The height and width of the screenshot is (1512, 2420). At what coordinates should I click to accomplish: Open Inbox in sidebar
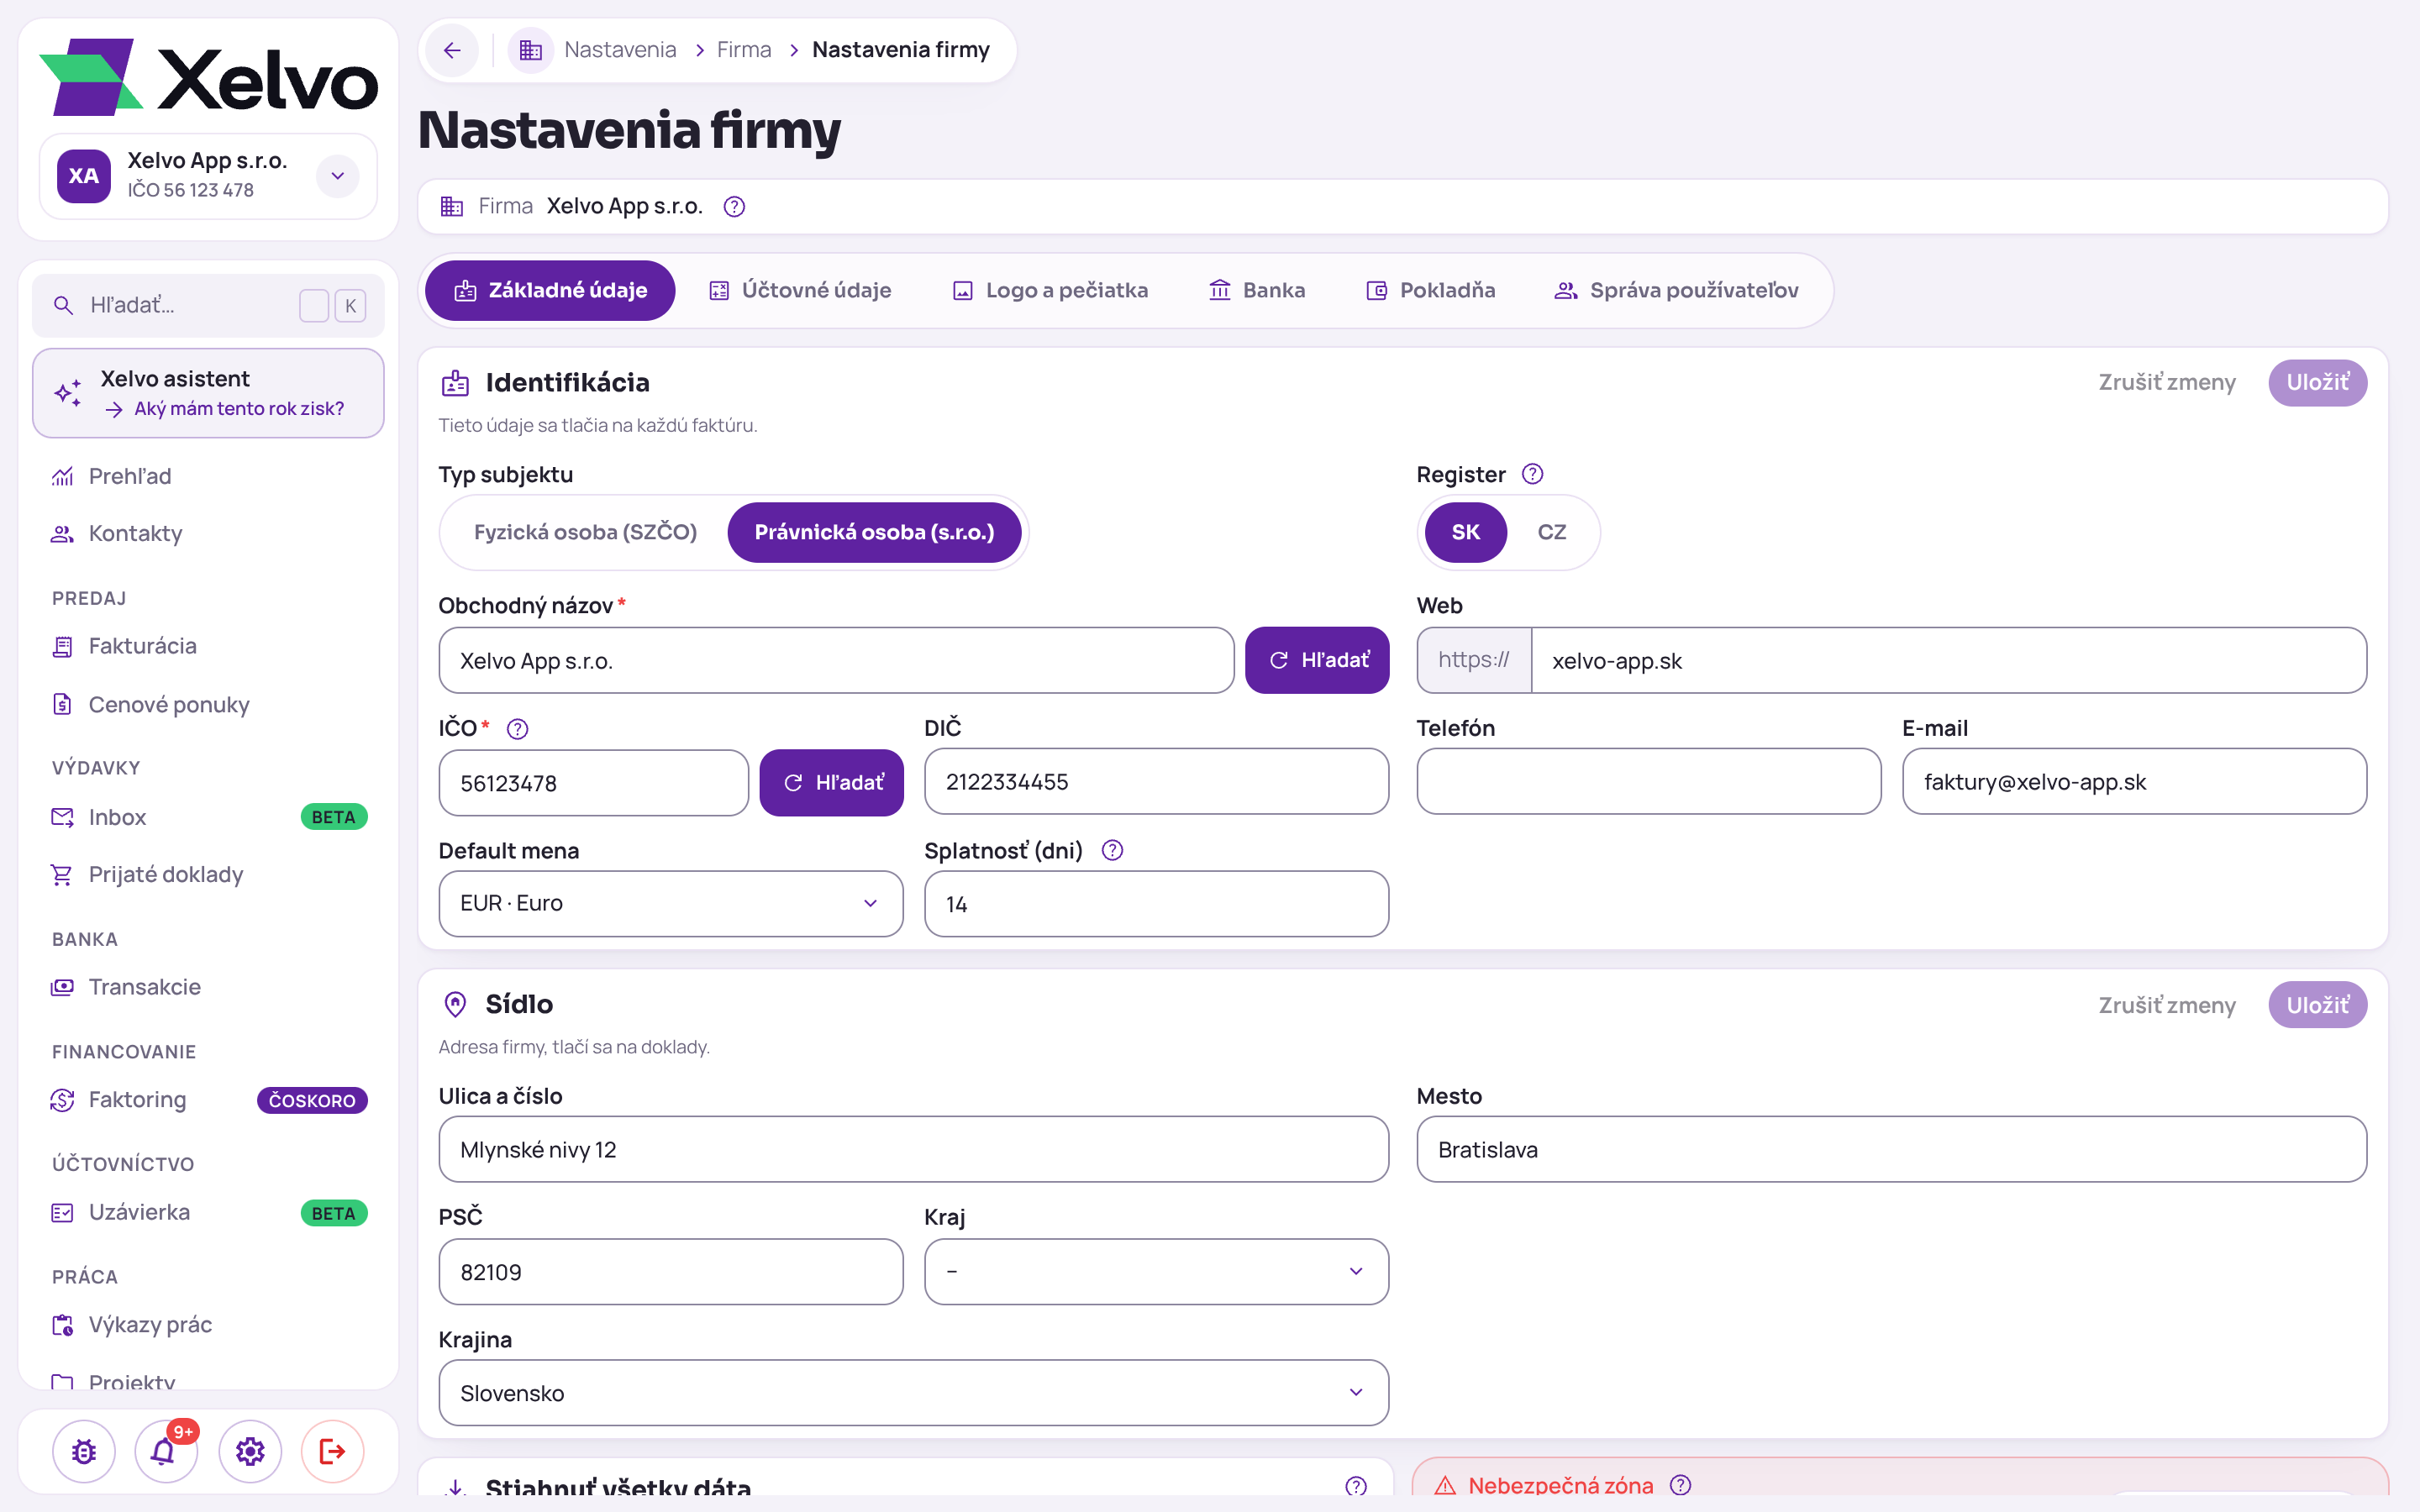pyautogui.click(x=208, y=817)
